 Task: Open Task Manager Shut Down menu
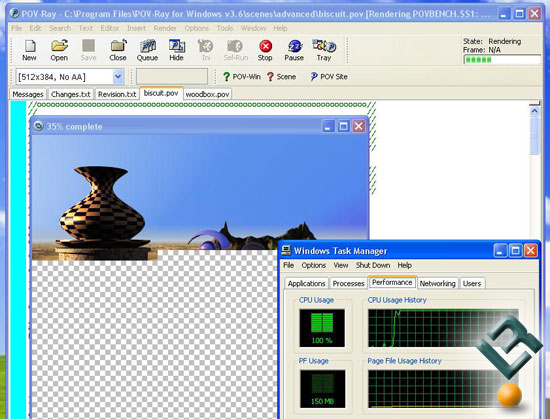coord(373,265)
